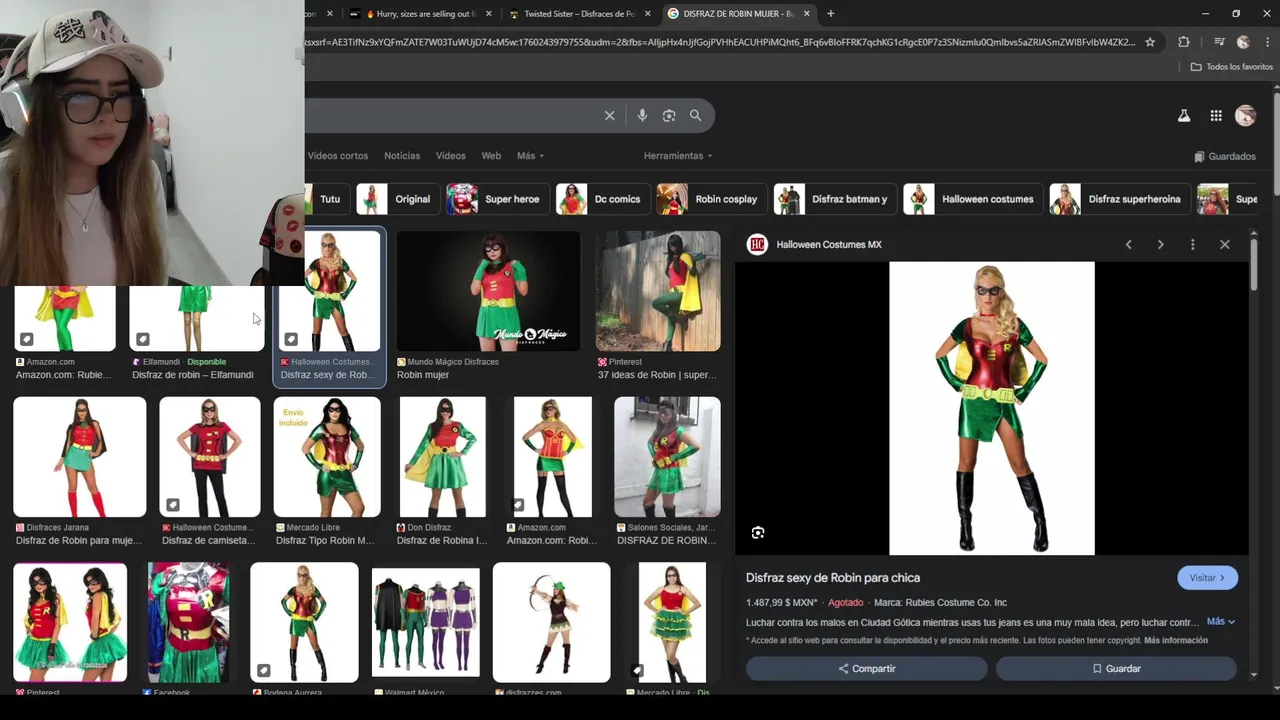
Task: Open Search Labs flask icon
Action: [x=1184, y=116]
